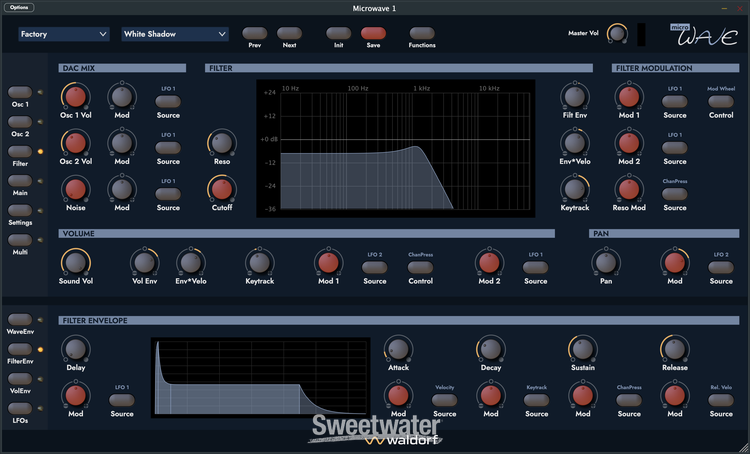Click the microWave logo
Image resolution: width=750 pixels, height=454 pixels.
[x=704, y=34]
